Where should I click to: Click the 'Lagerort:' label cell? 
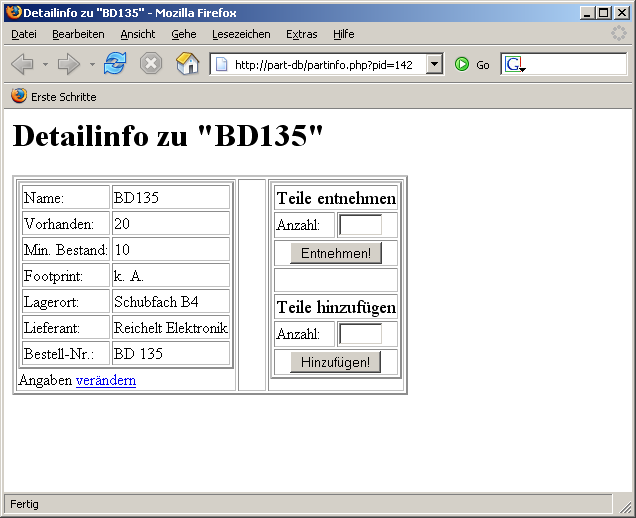(x=66, y=302)
